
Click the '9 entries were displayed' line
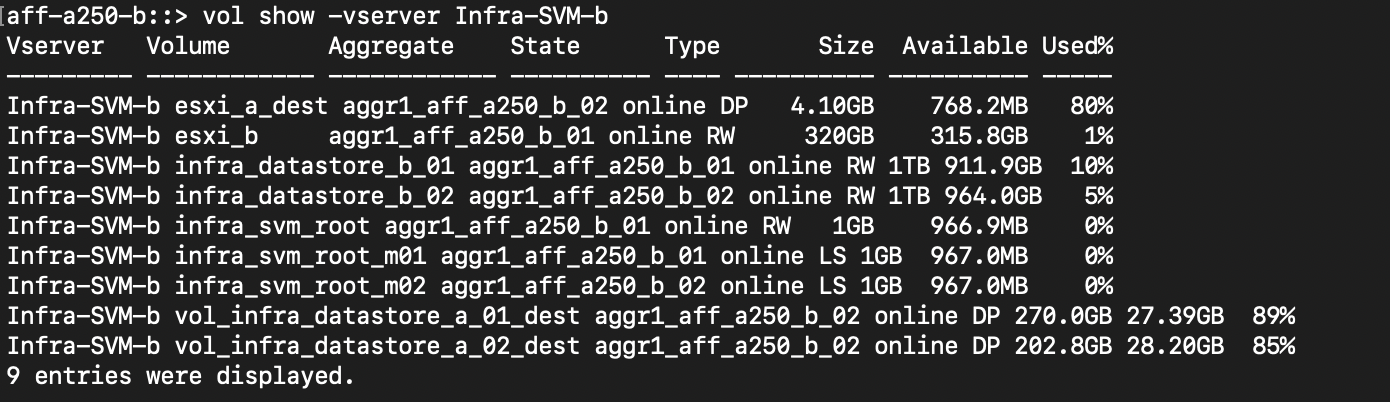[x=180, y=377]
